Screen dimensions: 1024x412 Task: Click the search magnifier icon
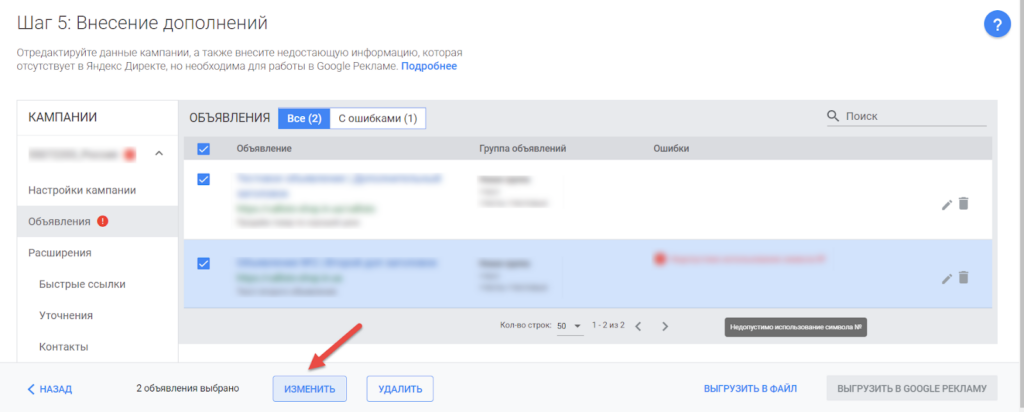(833, 117)
